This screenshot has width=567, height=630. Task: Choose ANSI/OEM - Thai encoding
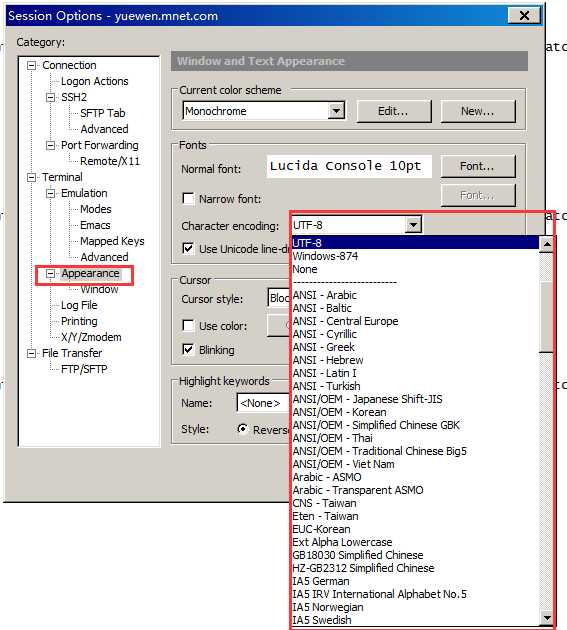pyautogui.click(x=415, y=438)
